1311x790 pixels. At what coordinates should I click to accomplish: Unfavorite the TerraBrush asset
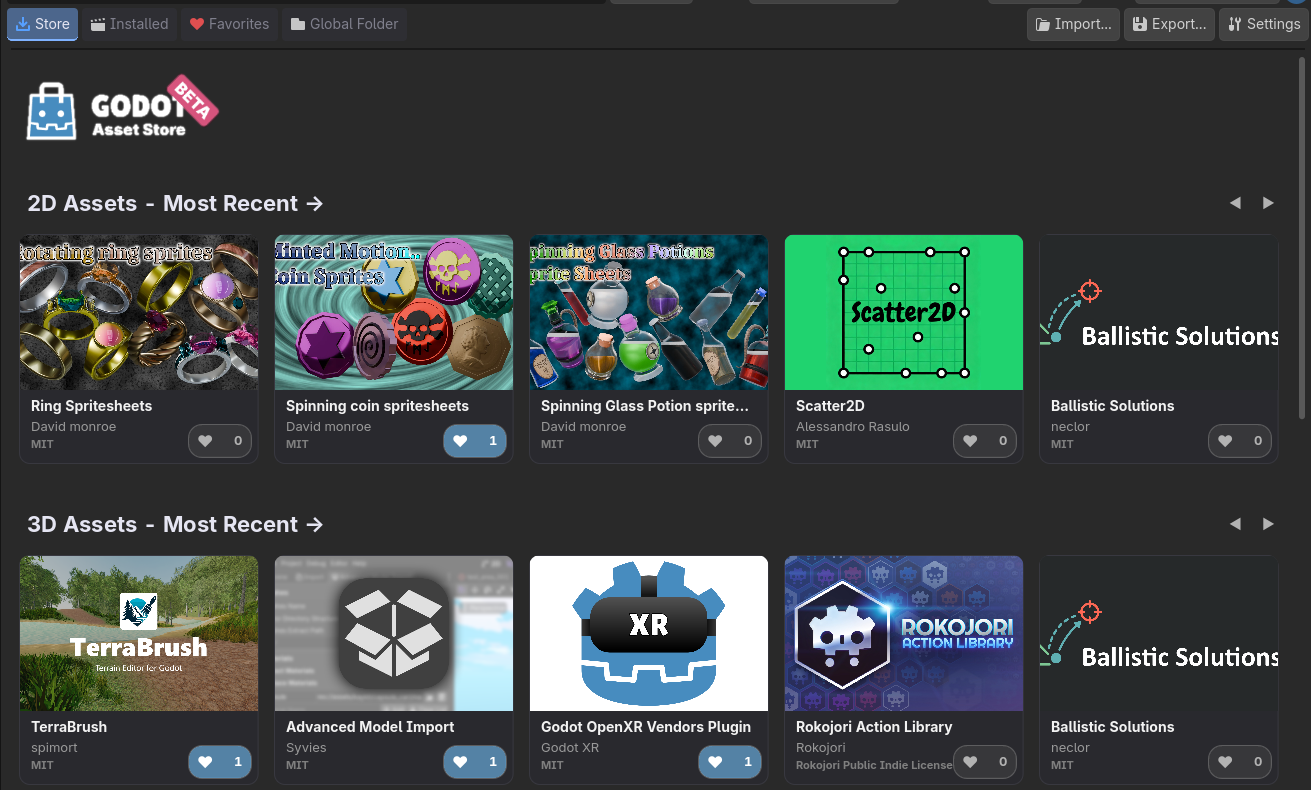pos(220,762)
